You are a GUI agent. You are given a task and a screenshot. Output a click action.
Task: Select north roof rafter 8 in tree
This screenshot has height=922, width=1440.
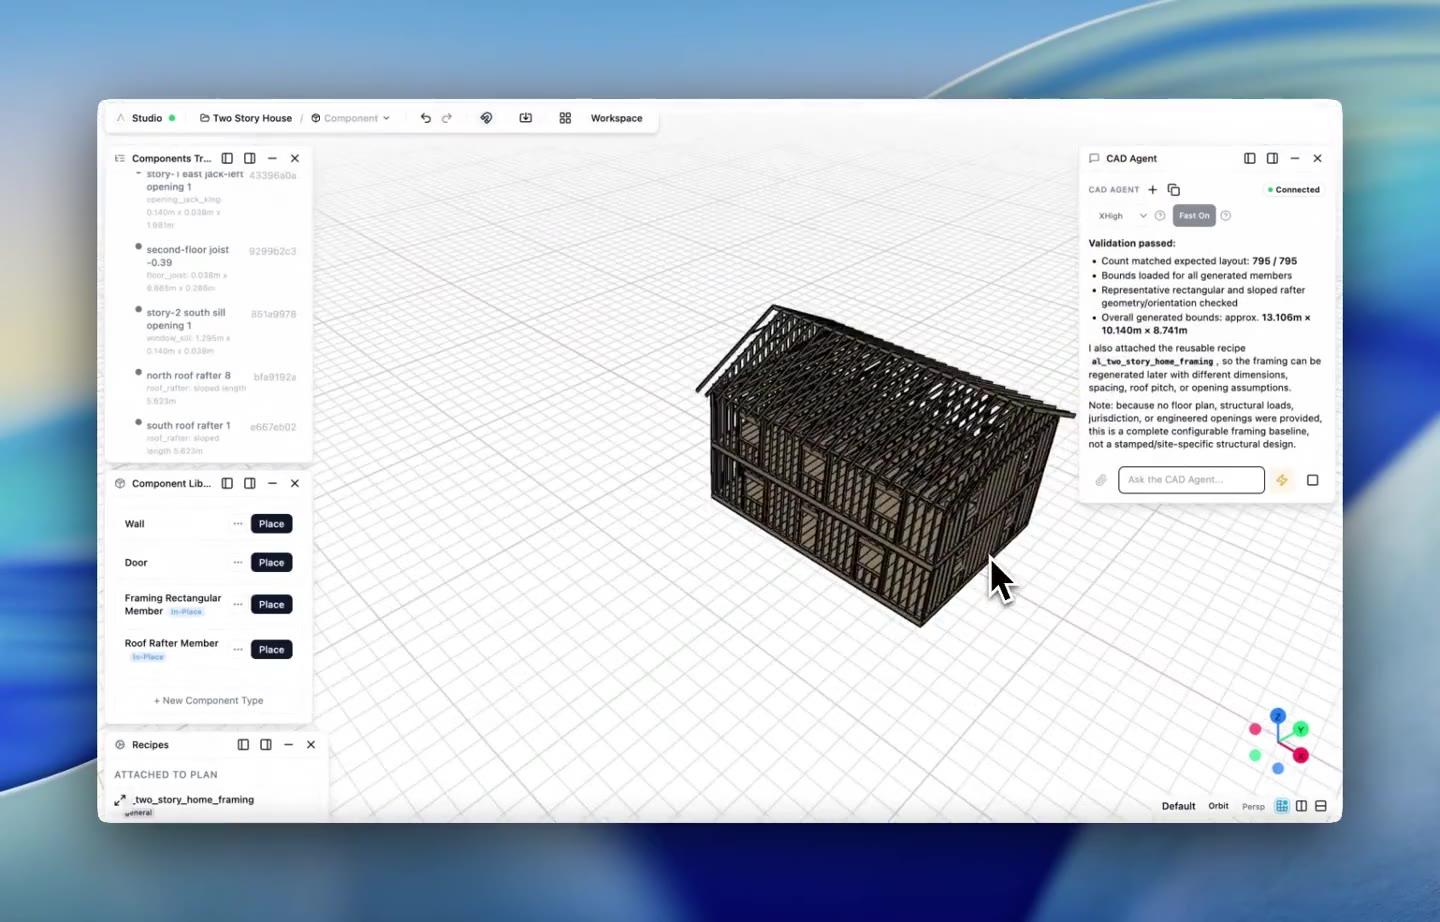188,376
